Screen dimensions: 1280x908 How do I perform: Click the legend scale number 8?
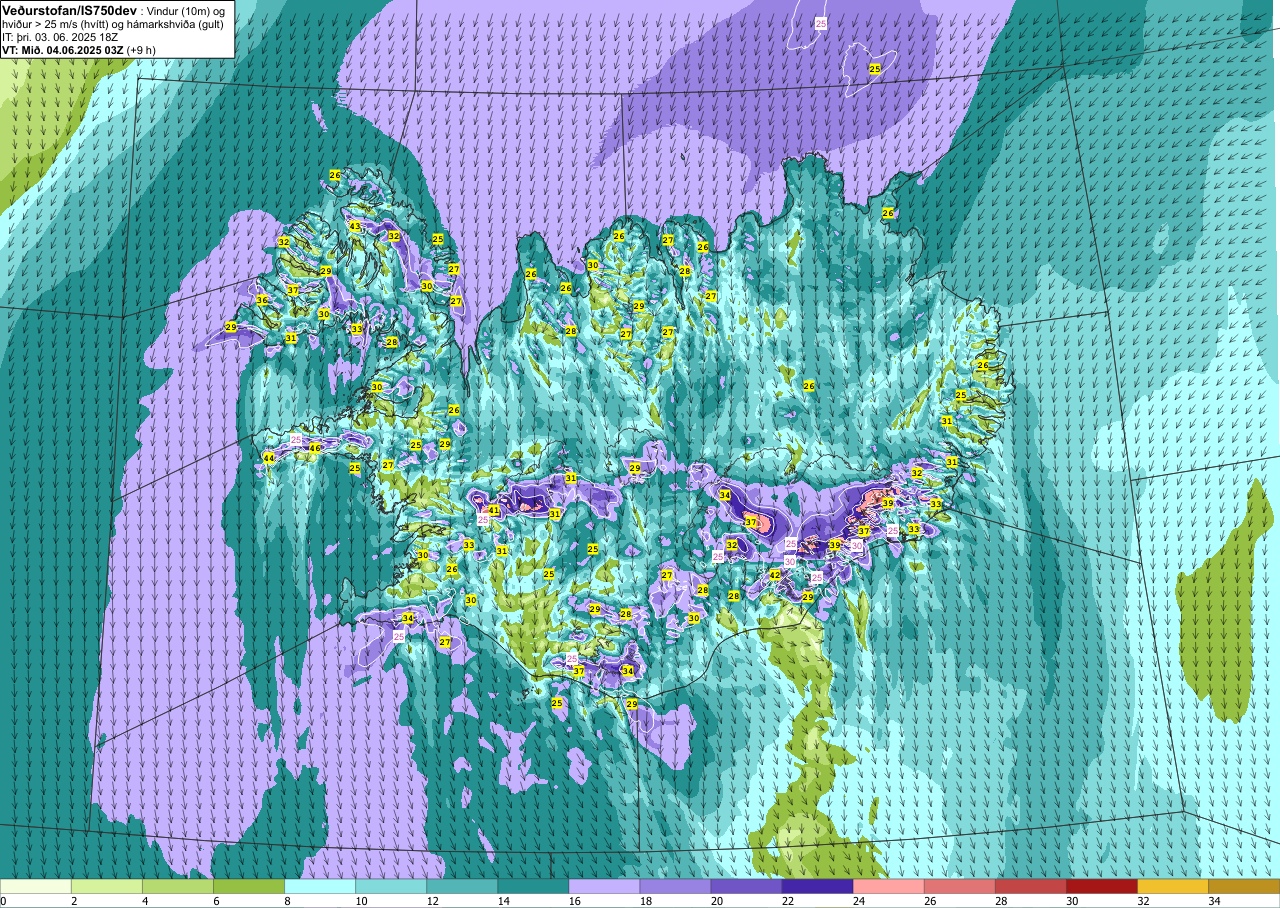(288, 901)
